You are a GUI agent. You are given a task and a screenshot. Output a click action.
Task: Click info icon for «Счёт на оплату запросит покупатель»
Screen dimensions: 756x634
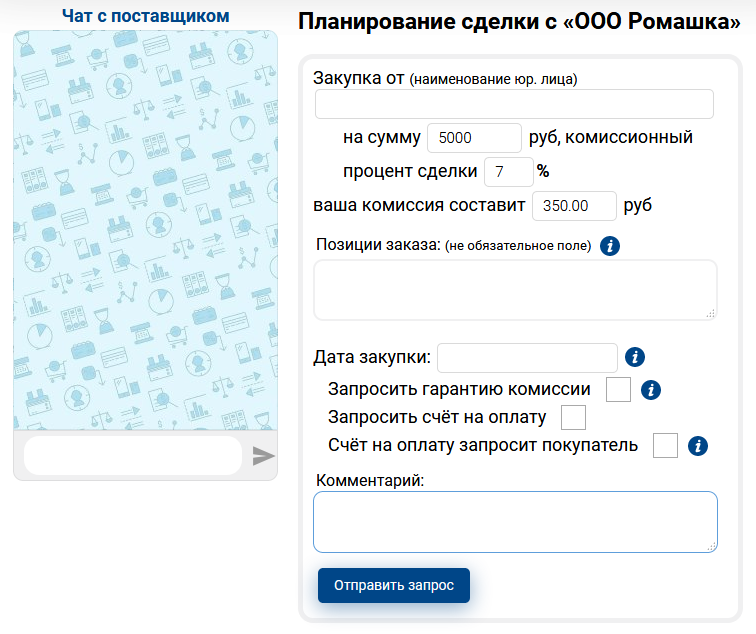point(698,446)
